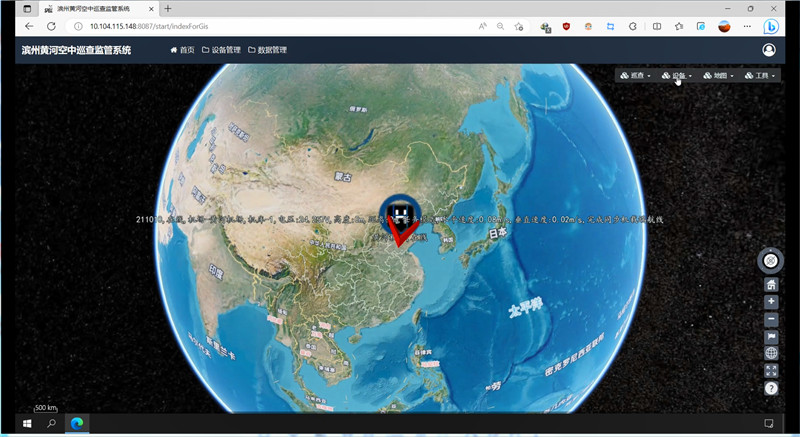Click the site information icon in the address bar
The image size is (800, 437).
(x=78, y=26)
